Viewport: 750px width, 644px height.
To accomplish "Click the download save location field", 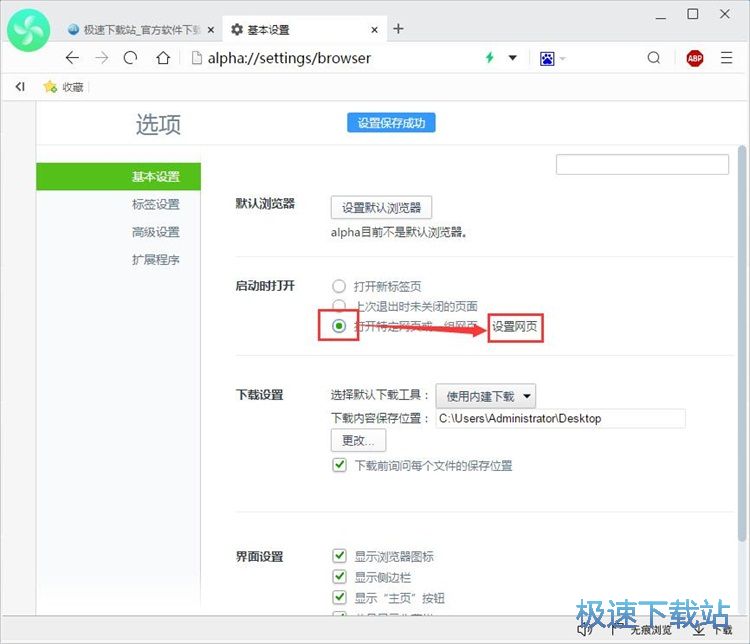I will point(560,418).
